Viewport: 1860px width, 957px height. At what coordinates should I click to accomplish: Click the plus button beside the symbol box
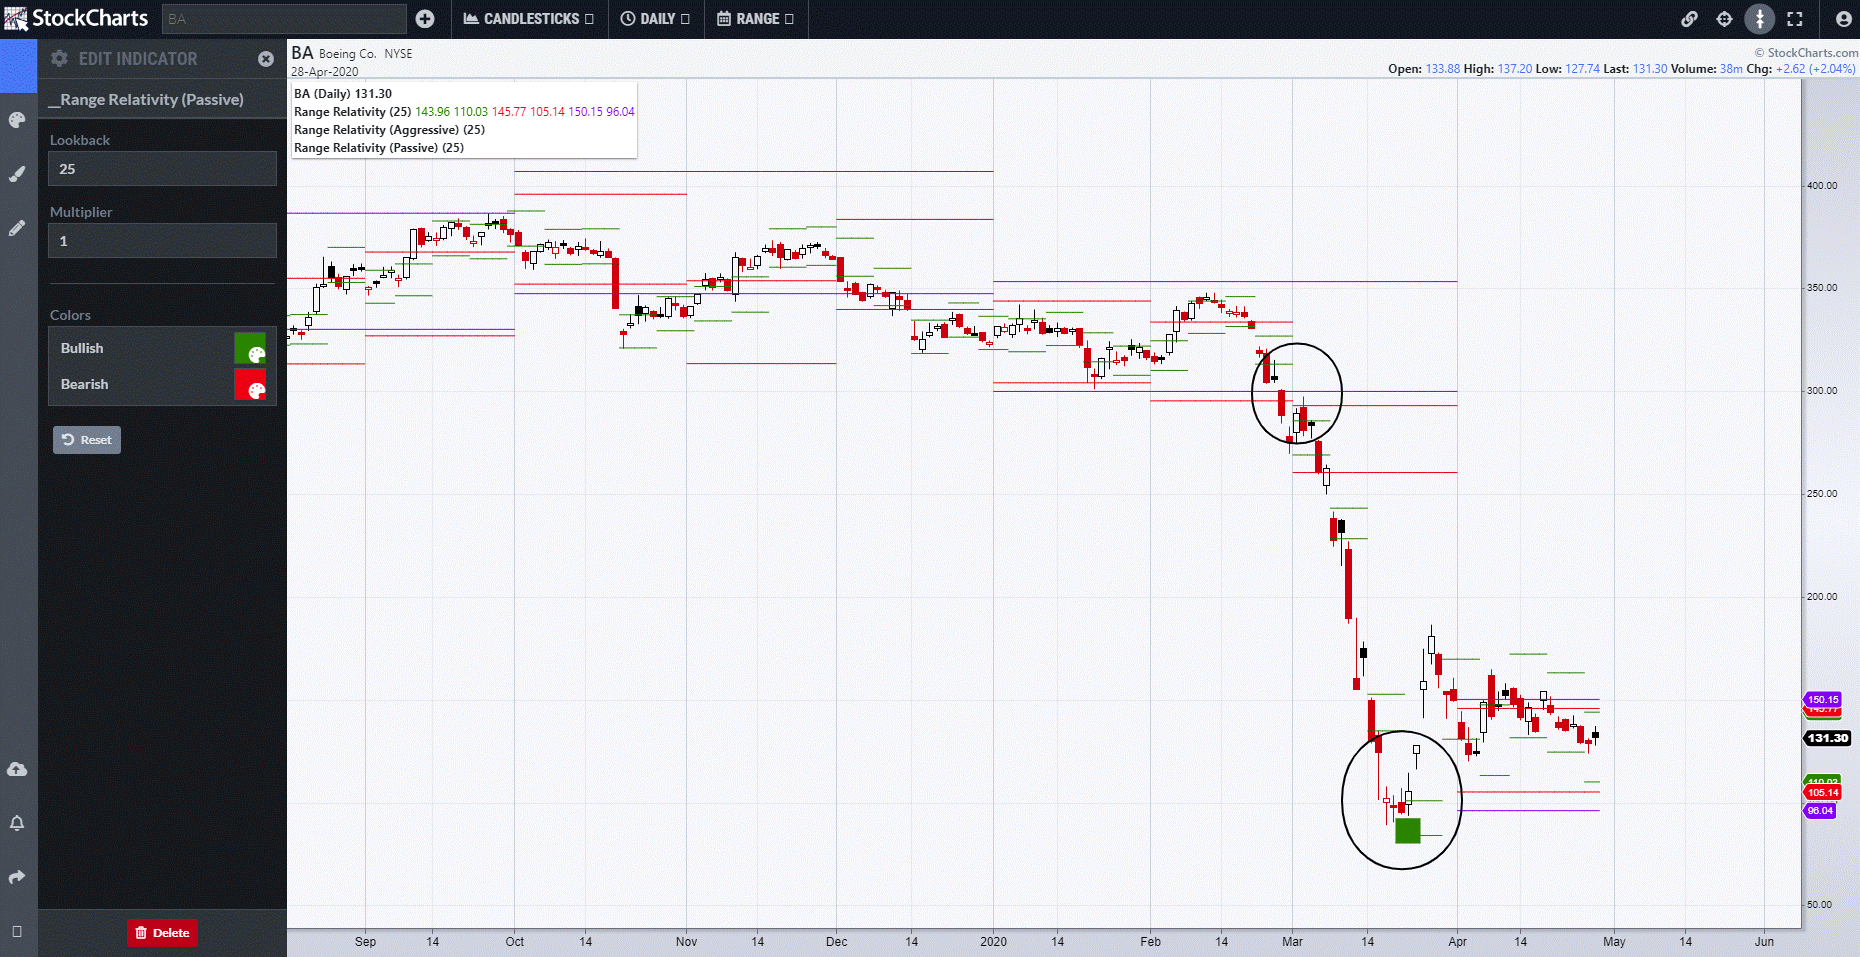425,19
